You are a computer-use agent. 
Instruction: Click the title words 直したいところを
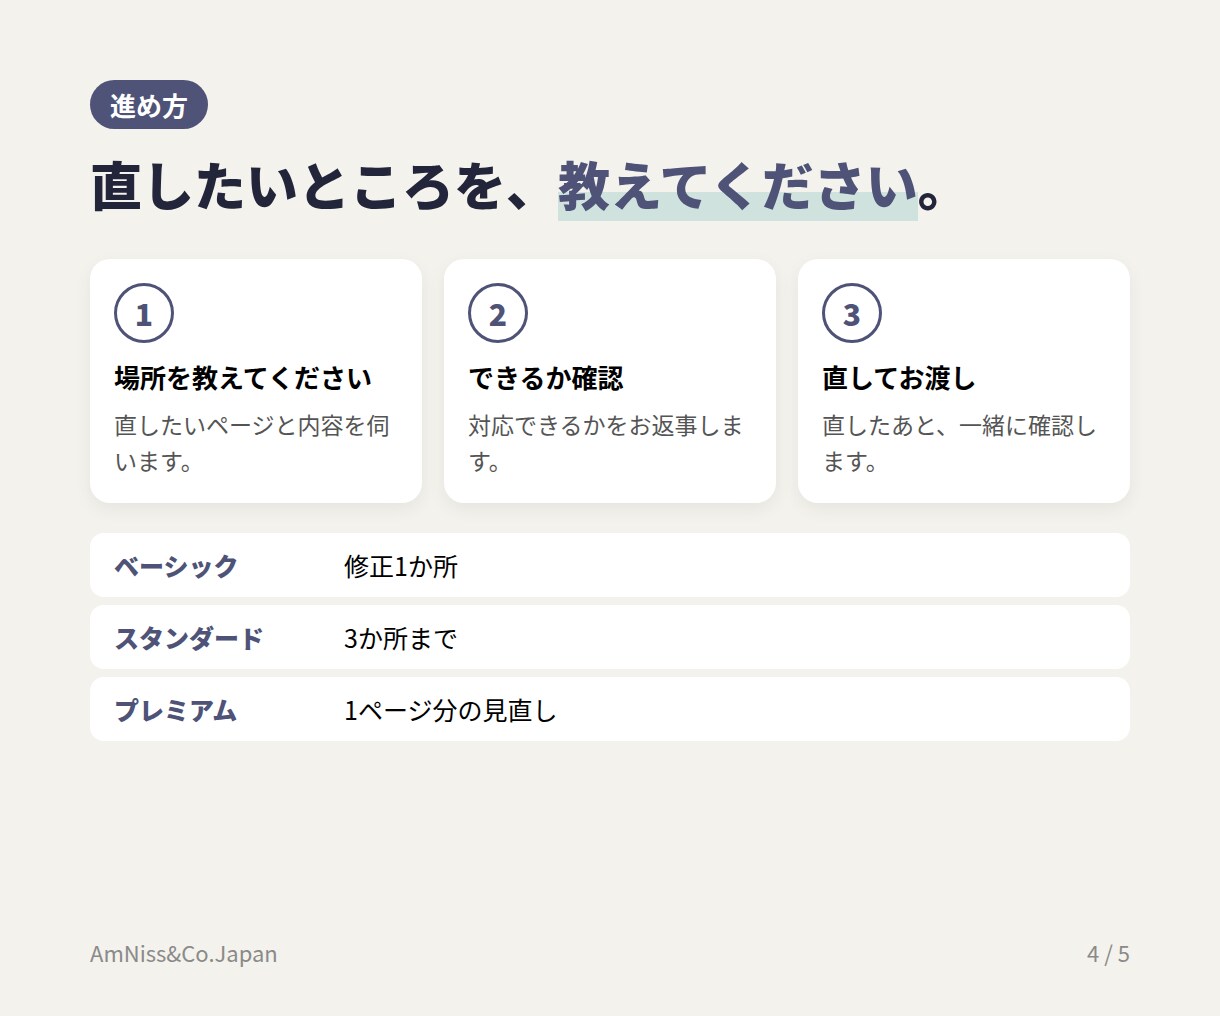(x=297, y=187)
